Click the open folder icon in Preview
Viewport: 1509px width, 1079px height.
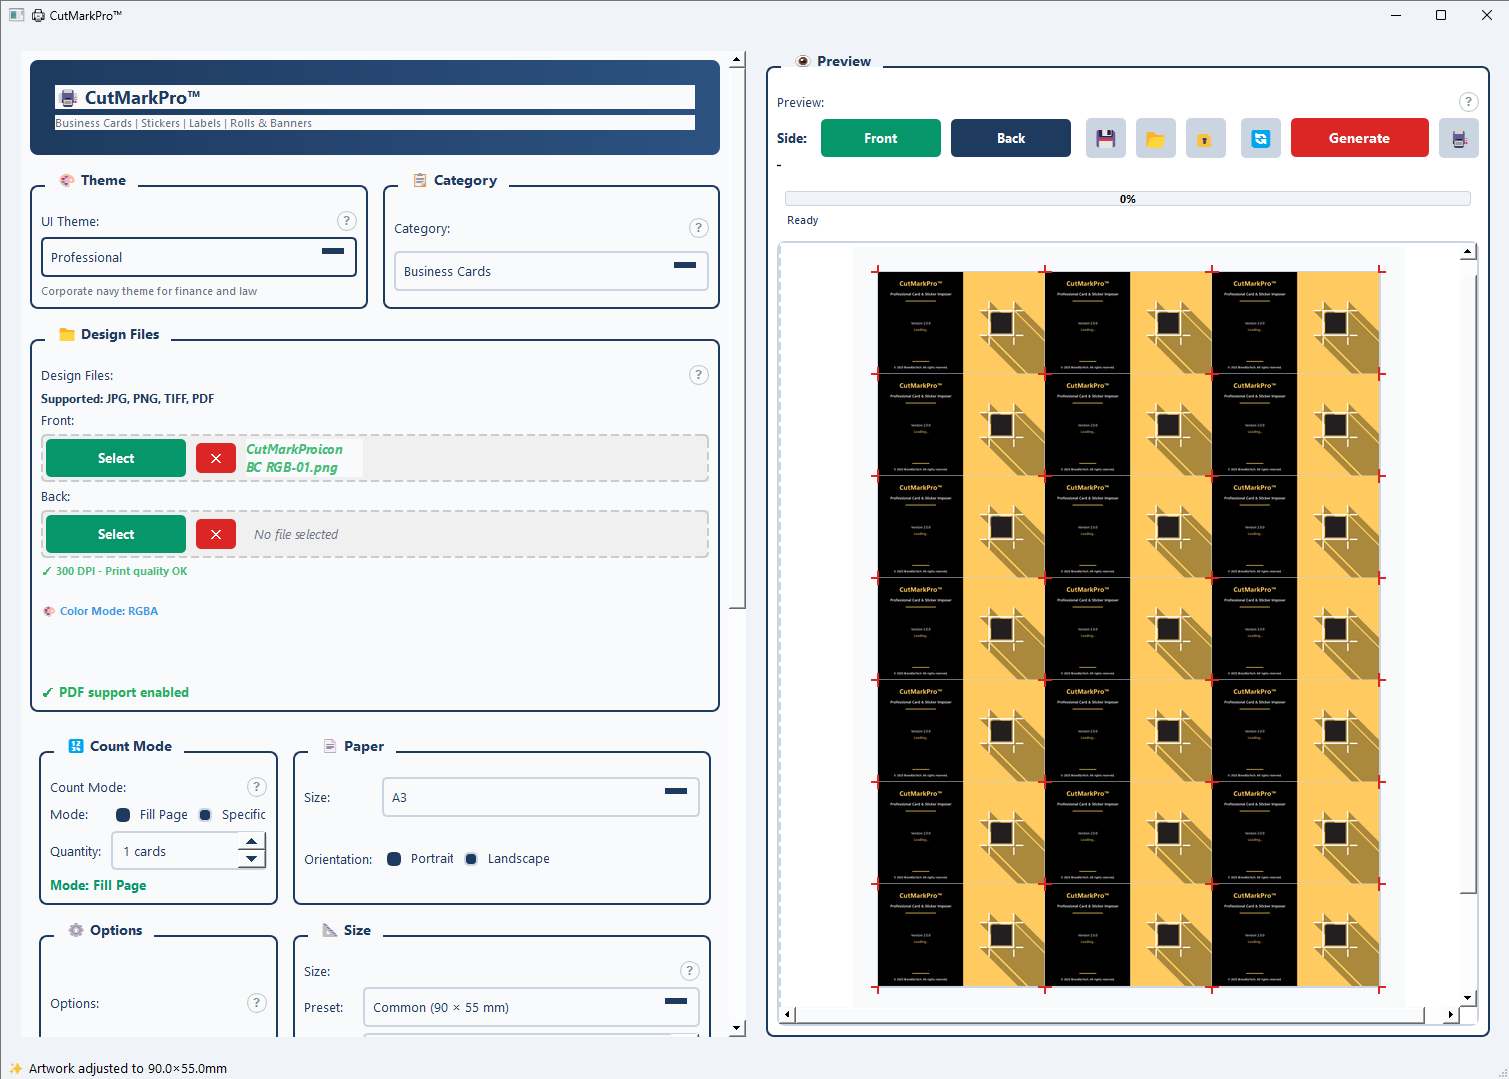(1155, 138)
